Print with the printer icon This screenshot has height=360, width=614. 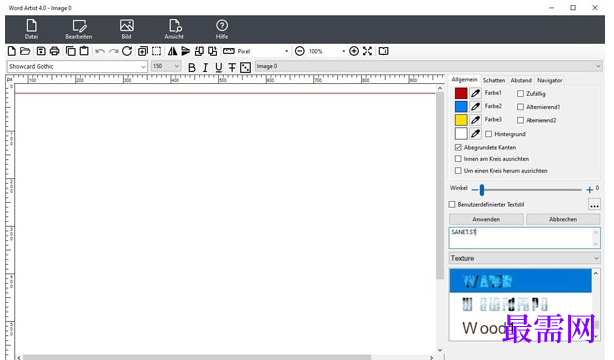(x=55, y=51)
